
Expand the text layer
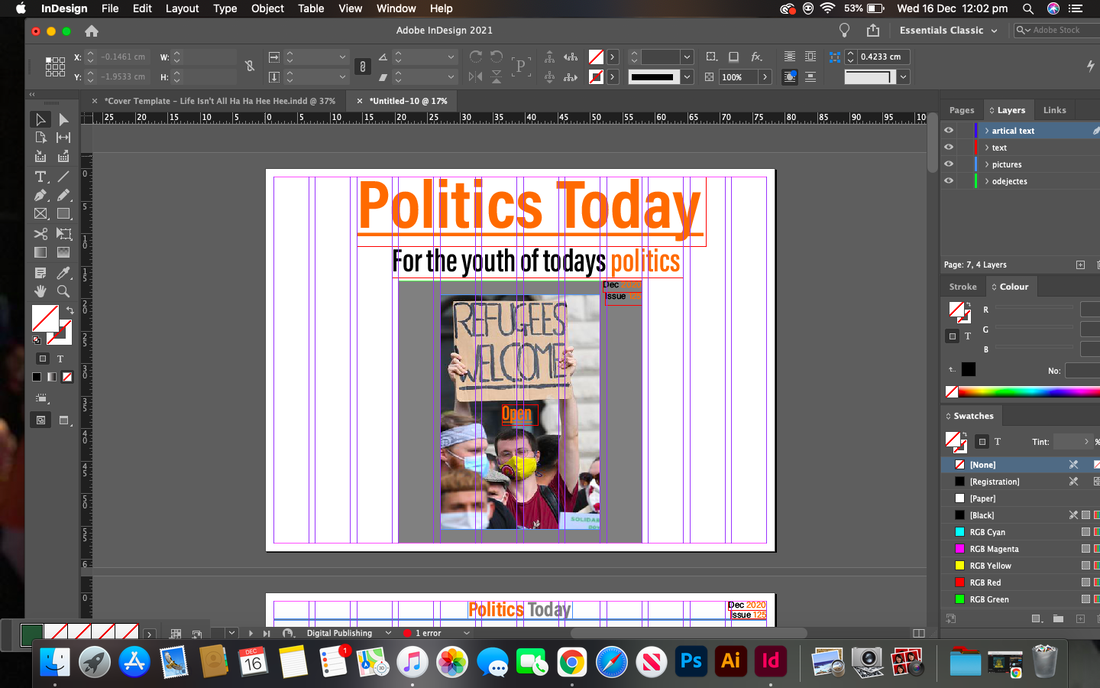coord(986,147)
